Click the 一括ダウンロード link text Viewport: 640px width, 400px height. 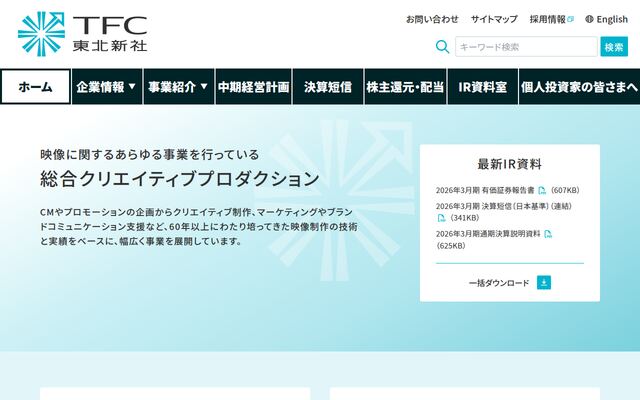(x=499, y=283)
